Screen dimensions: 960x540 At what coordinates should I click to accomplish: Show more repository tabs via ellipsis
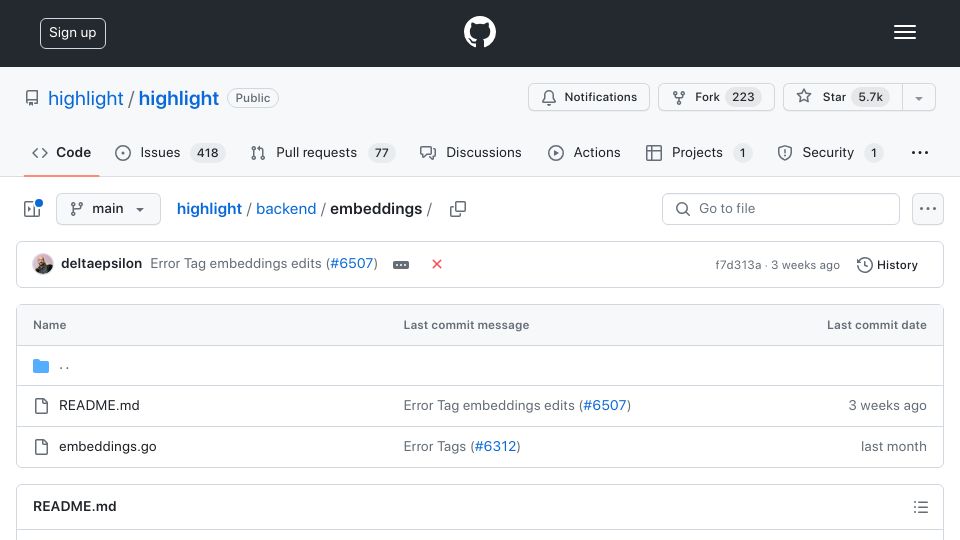pos(920,152)
